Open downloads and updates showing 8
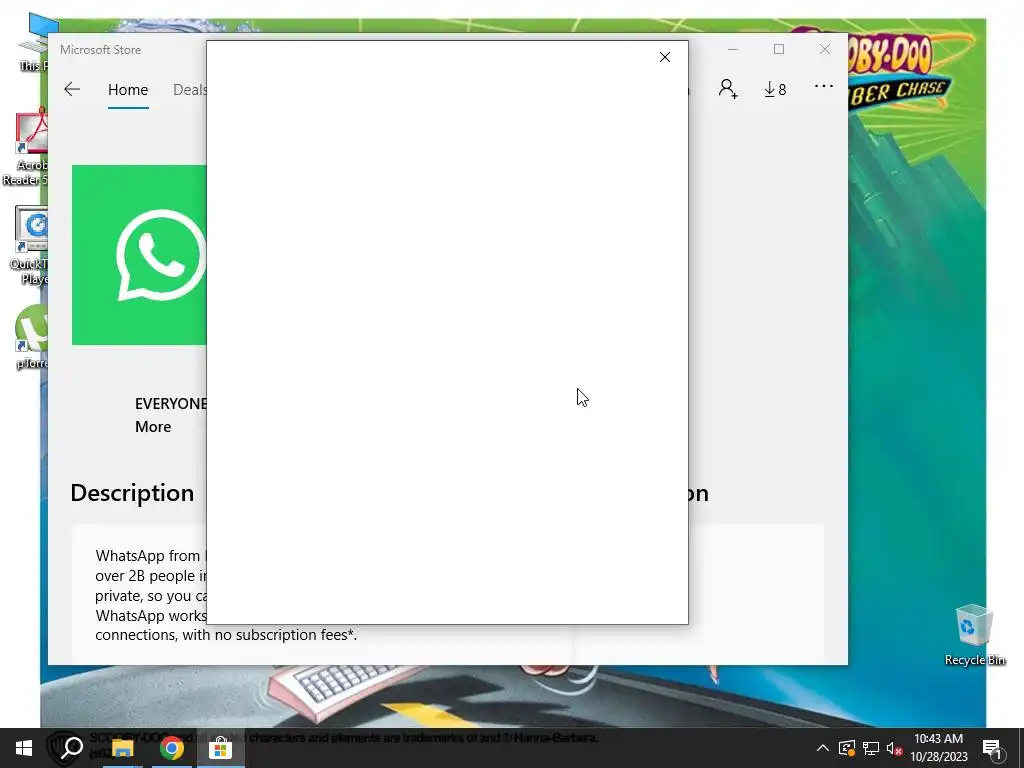 coord(775,89)
